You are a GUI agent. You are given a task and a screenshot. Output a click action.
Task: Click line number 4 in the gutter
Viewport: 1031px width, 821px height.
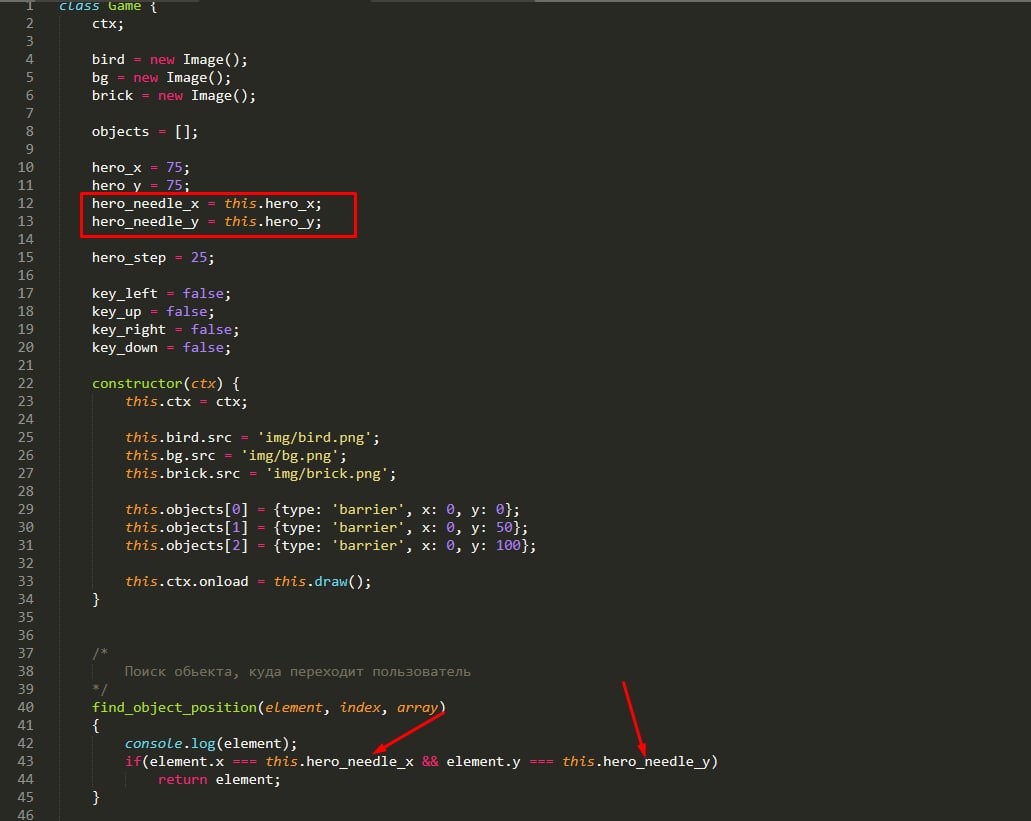coord(30,59)
